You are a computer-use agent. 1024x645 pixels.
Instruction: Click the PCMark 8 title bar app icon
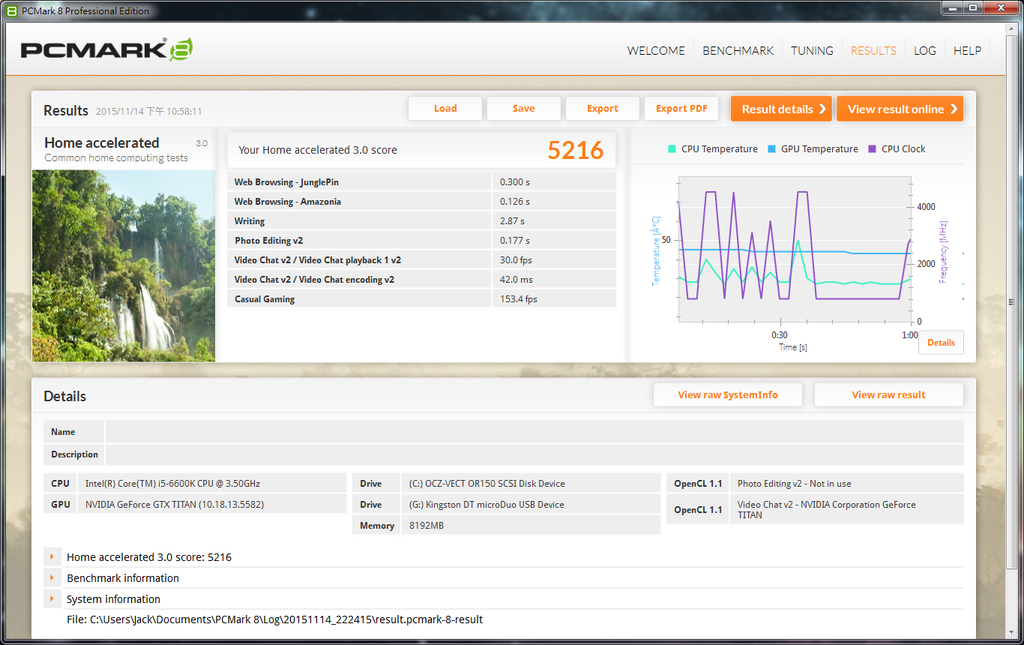[x=12, y=11]
